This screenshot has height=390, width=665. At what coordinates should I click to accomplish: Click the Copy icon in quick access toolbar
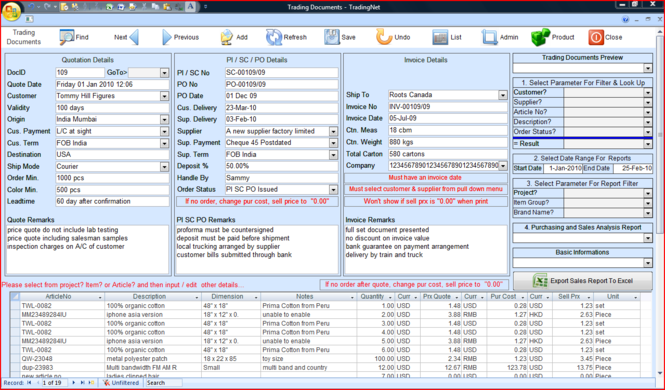[155, 6]
